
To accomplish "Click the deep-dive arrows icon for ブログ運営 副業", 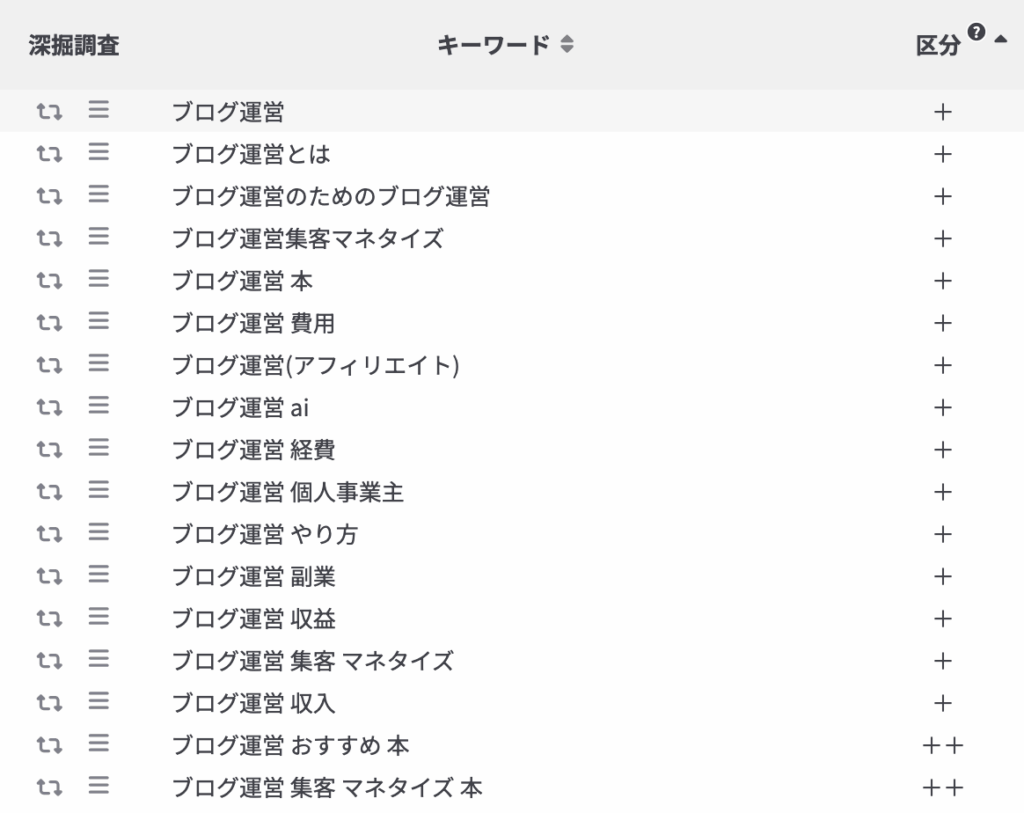I will click(x=49, y=576).
